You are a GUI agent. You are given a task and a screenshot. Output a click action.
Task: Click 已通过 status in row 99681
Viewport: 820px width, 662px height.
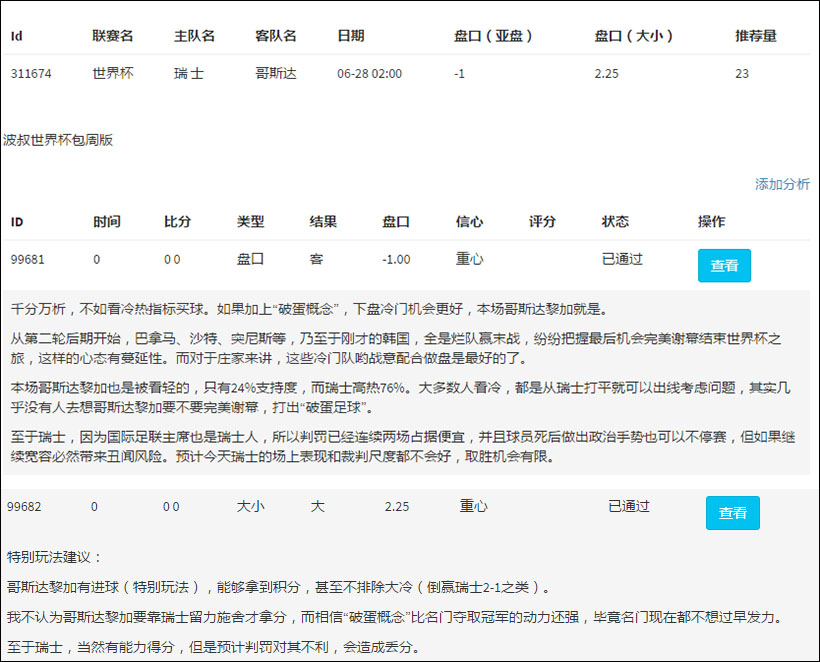click(x=622, y=259)
